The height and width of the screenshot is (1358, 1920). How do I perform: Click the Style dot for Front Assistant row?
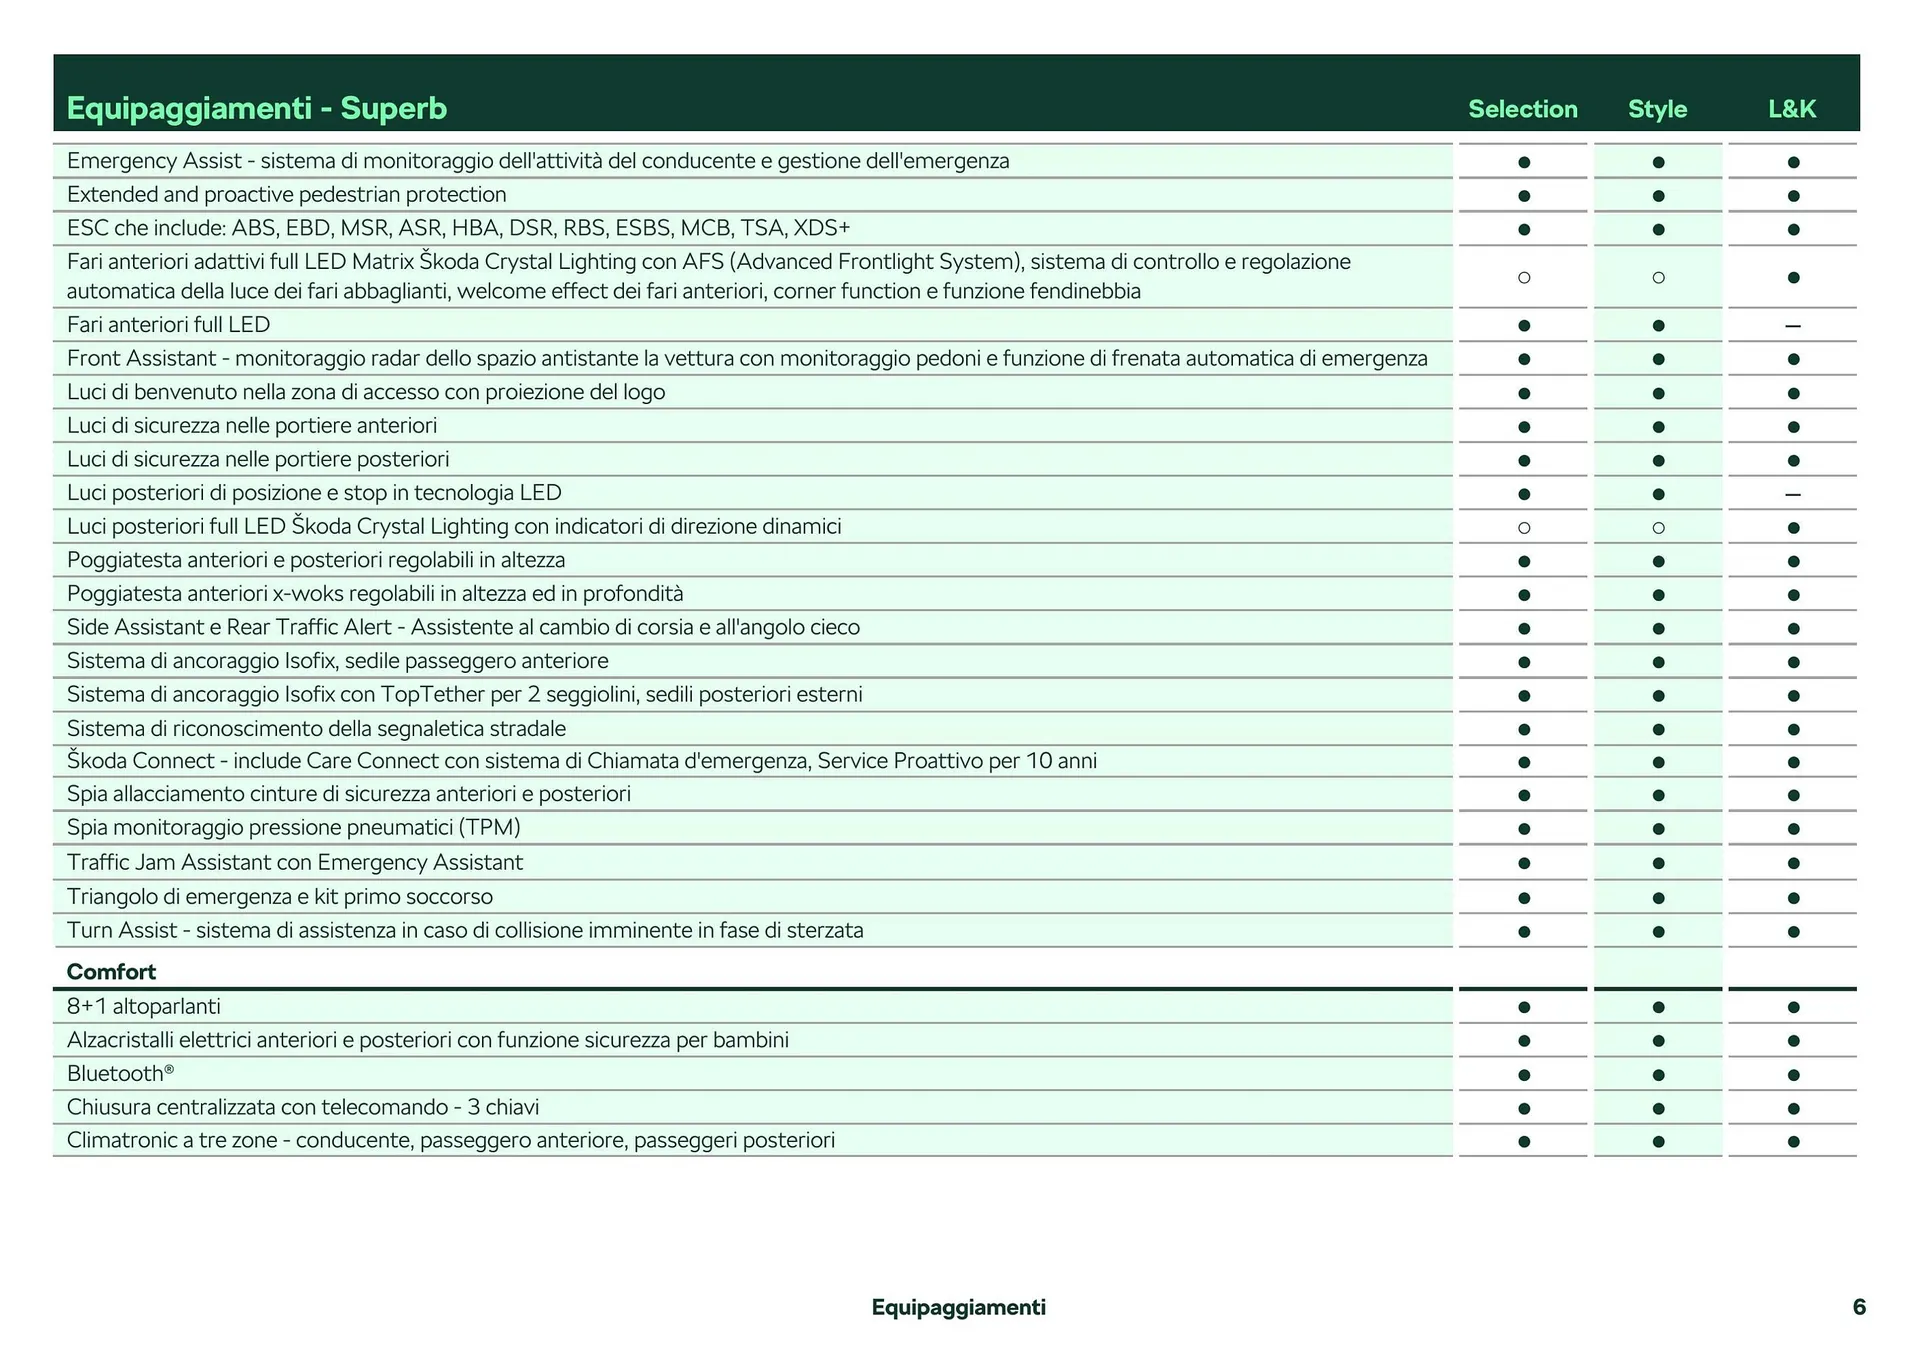coord(1657,357)
